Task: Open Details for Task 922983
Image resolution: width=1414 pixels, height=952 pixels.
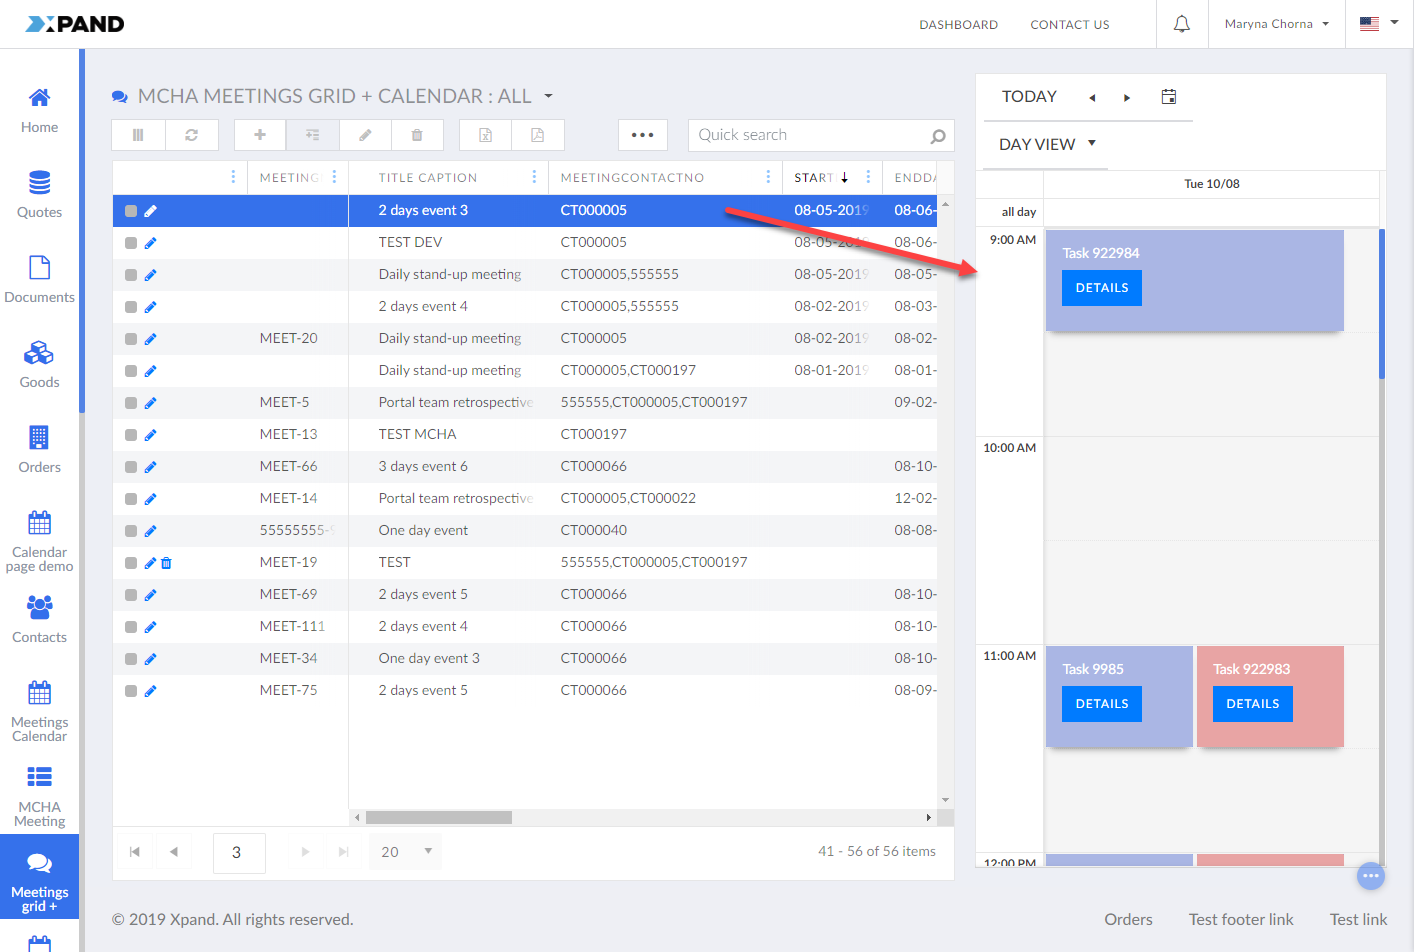Action: pos(1252,704)
